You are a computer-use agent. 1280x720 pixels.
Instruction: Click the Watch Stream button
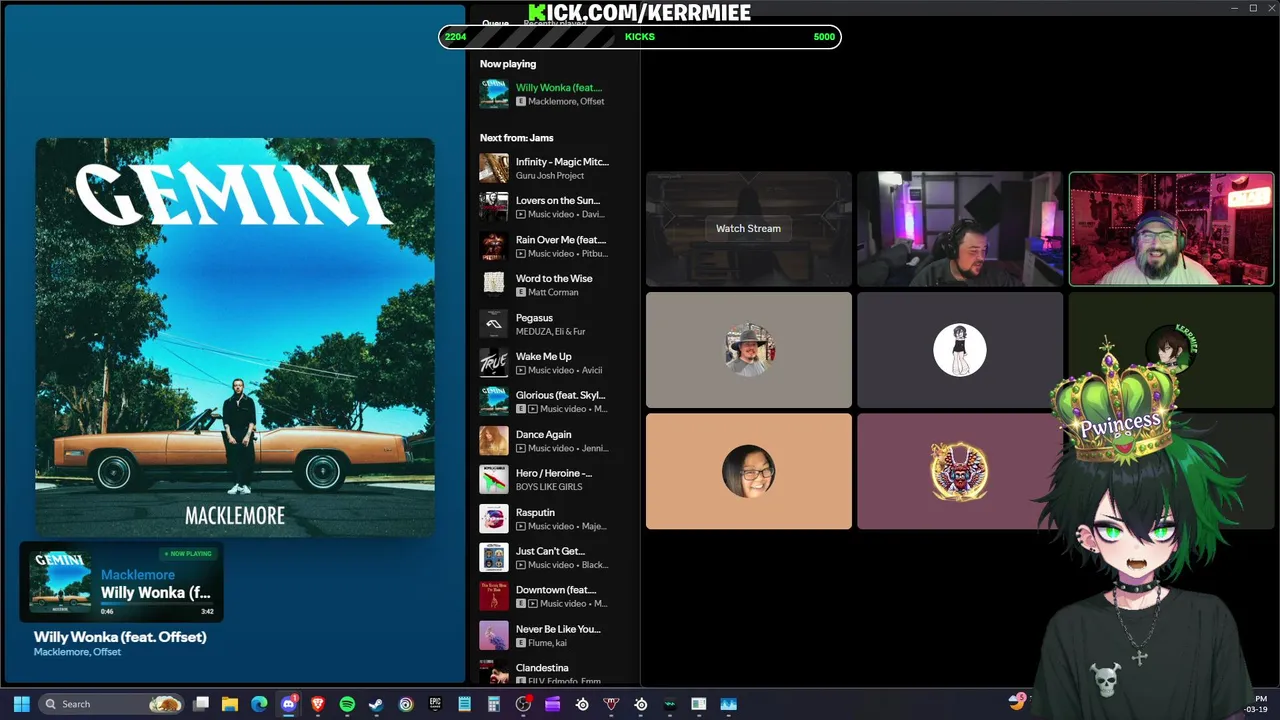(x=748, y=228)
